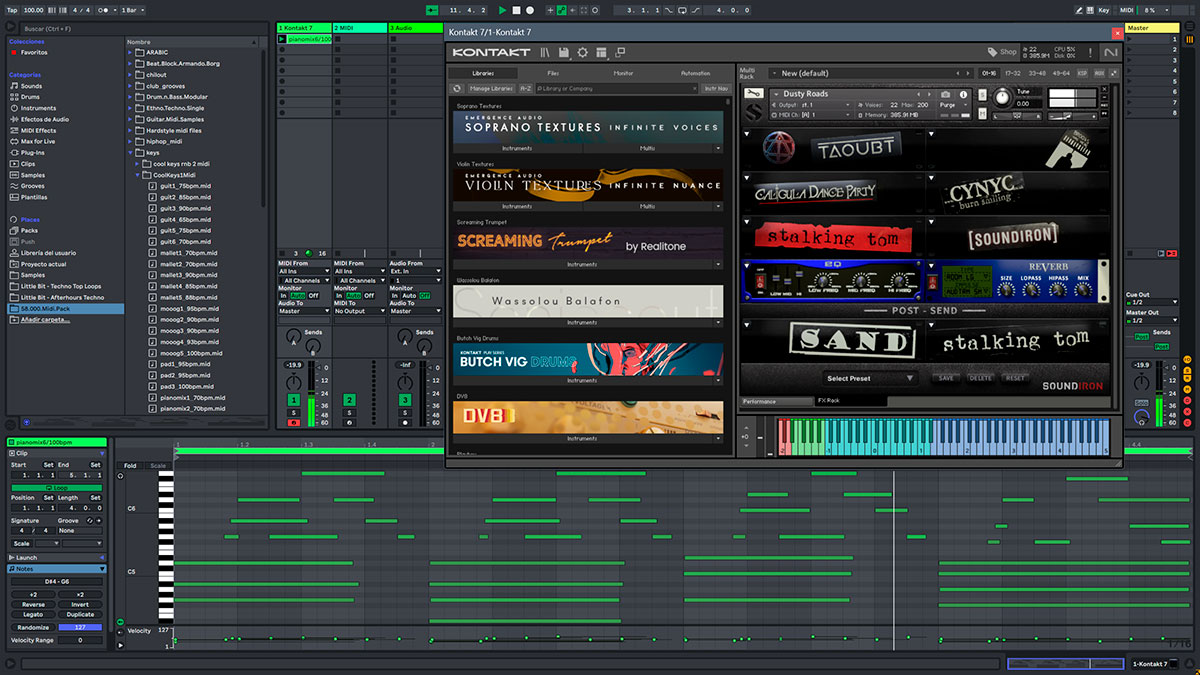The width and height of the screenshot is (1200, 675).
Task: Click the Randomize velocity button
Action: coord(33,627)
